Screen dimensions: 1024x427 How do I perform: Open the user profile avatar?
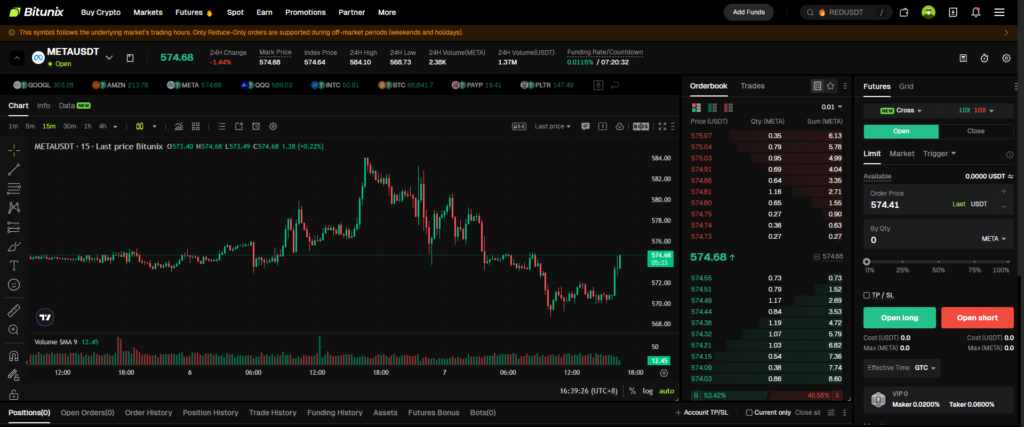(929, 12)
